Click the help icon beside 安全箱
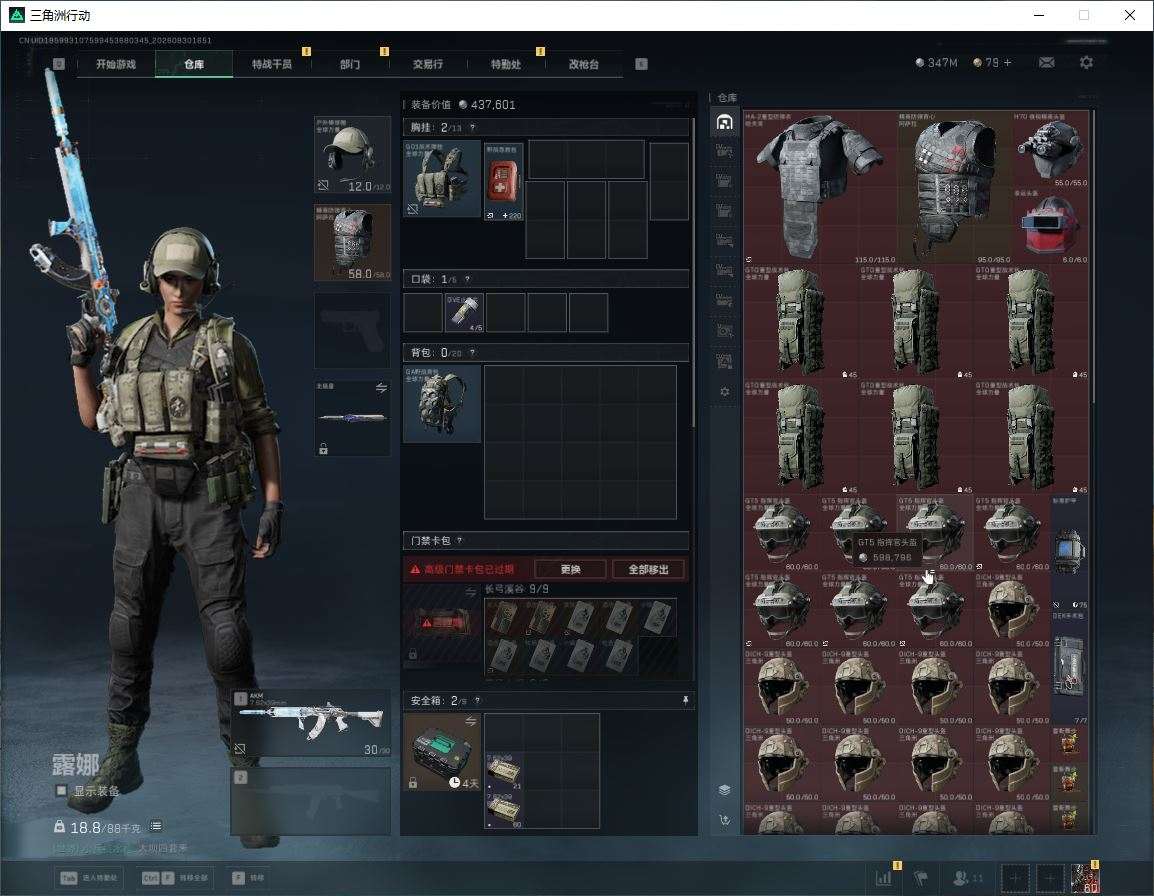 pyautogui.click(x=477, y=700)
